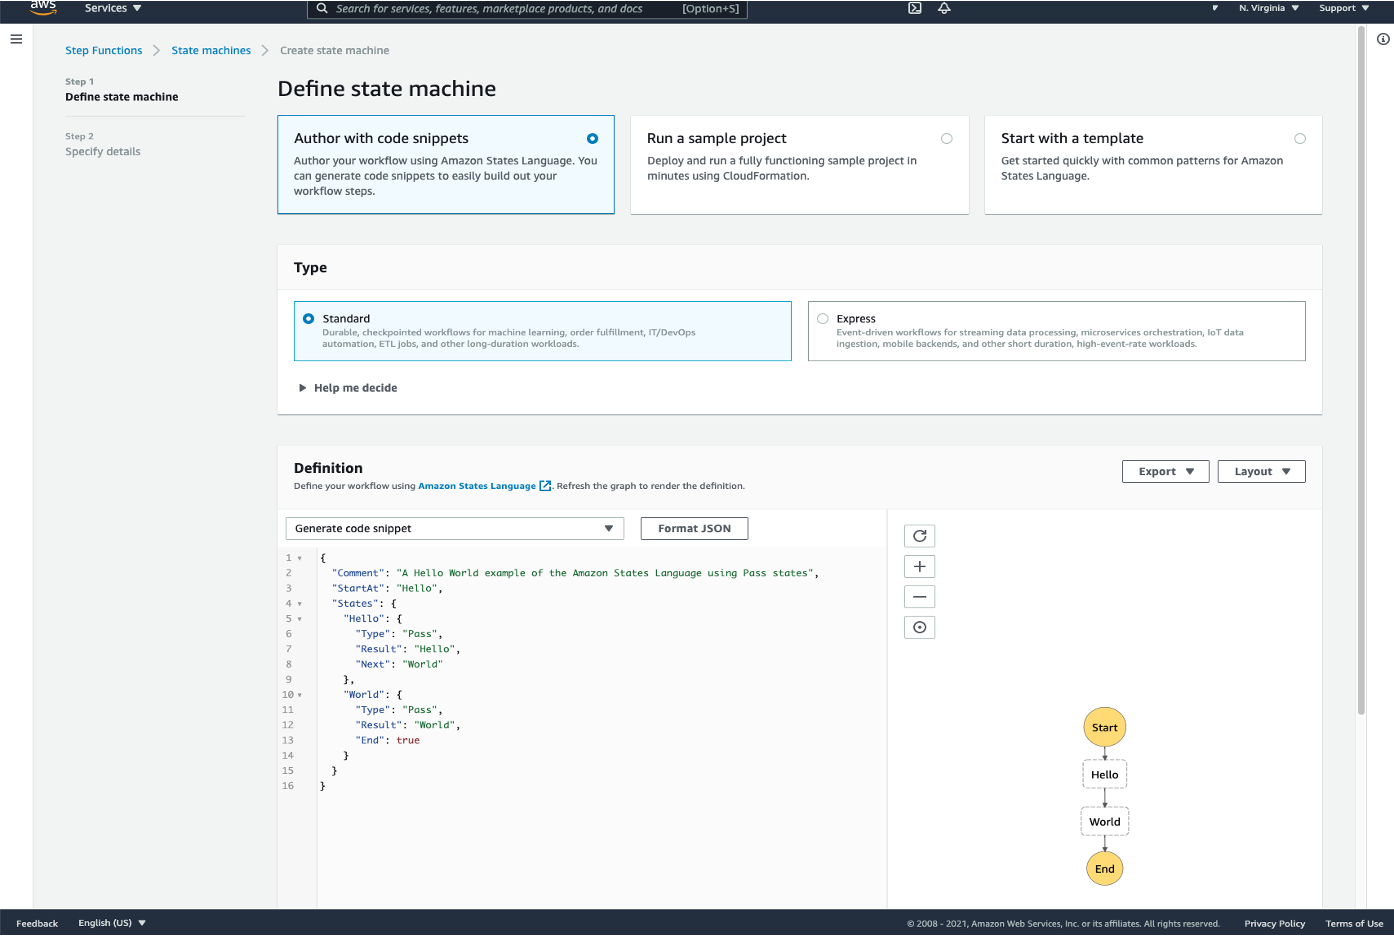Screen dimensions: 1394x936
Task: Click the "Result": "Hello" code line
Action: pos(408,649)
